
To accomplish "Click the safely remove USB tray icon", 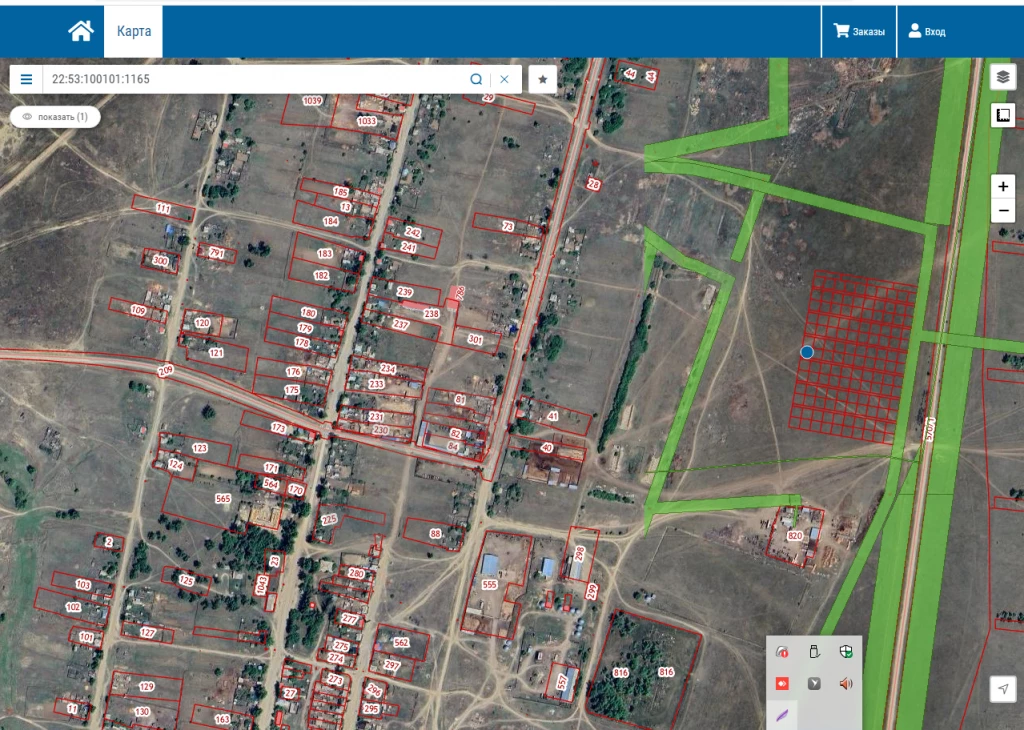I will coord(814,652).
